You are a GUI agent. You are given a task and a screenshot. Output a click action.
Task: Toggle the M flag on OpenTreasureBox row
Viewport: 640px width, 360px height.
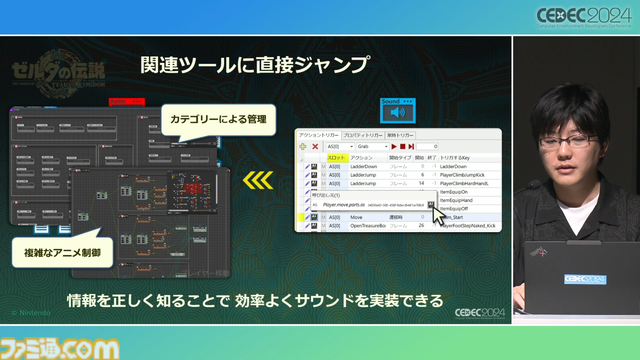[x=323, y=226]
